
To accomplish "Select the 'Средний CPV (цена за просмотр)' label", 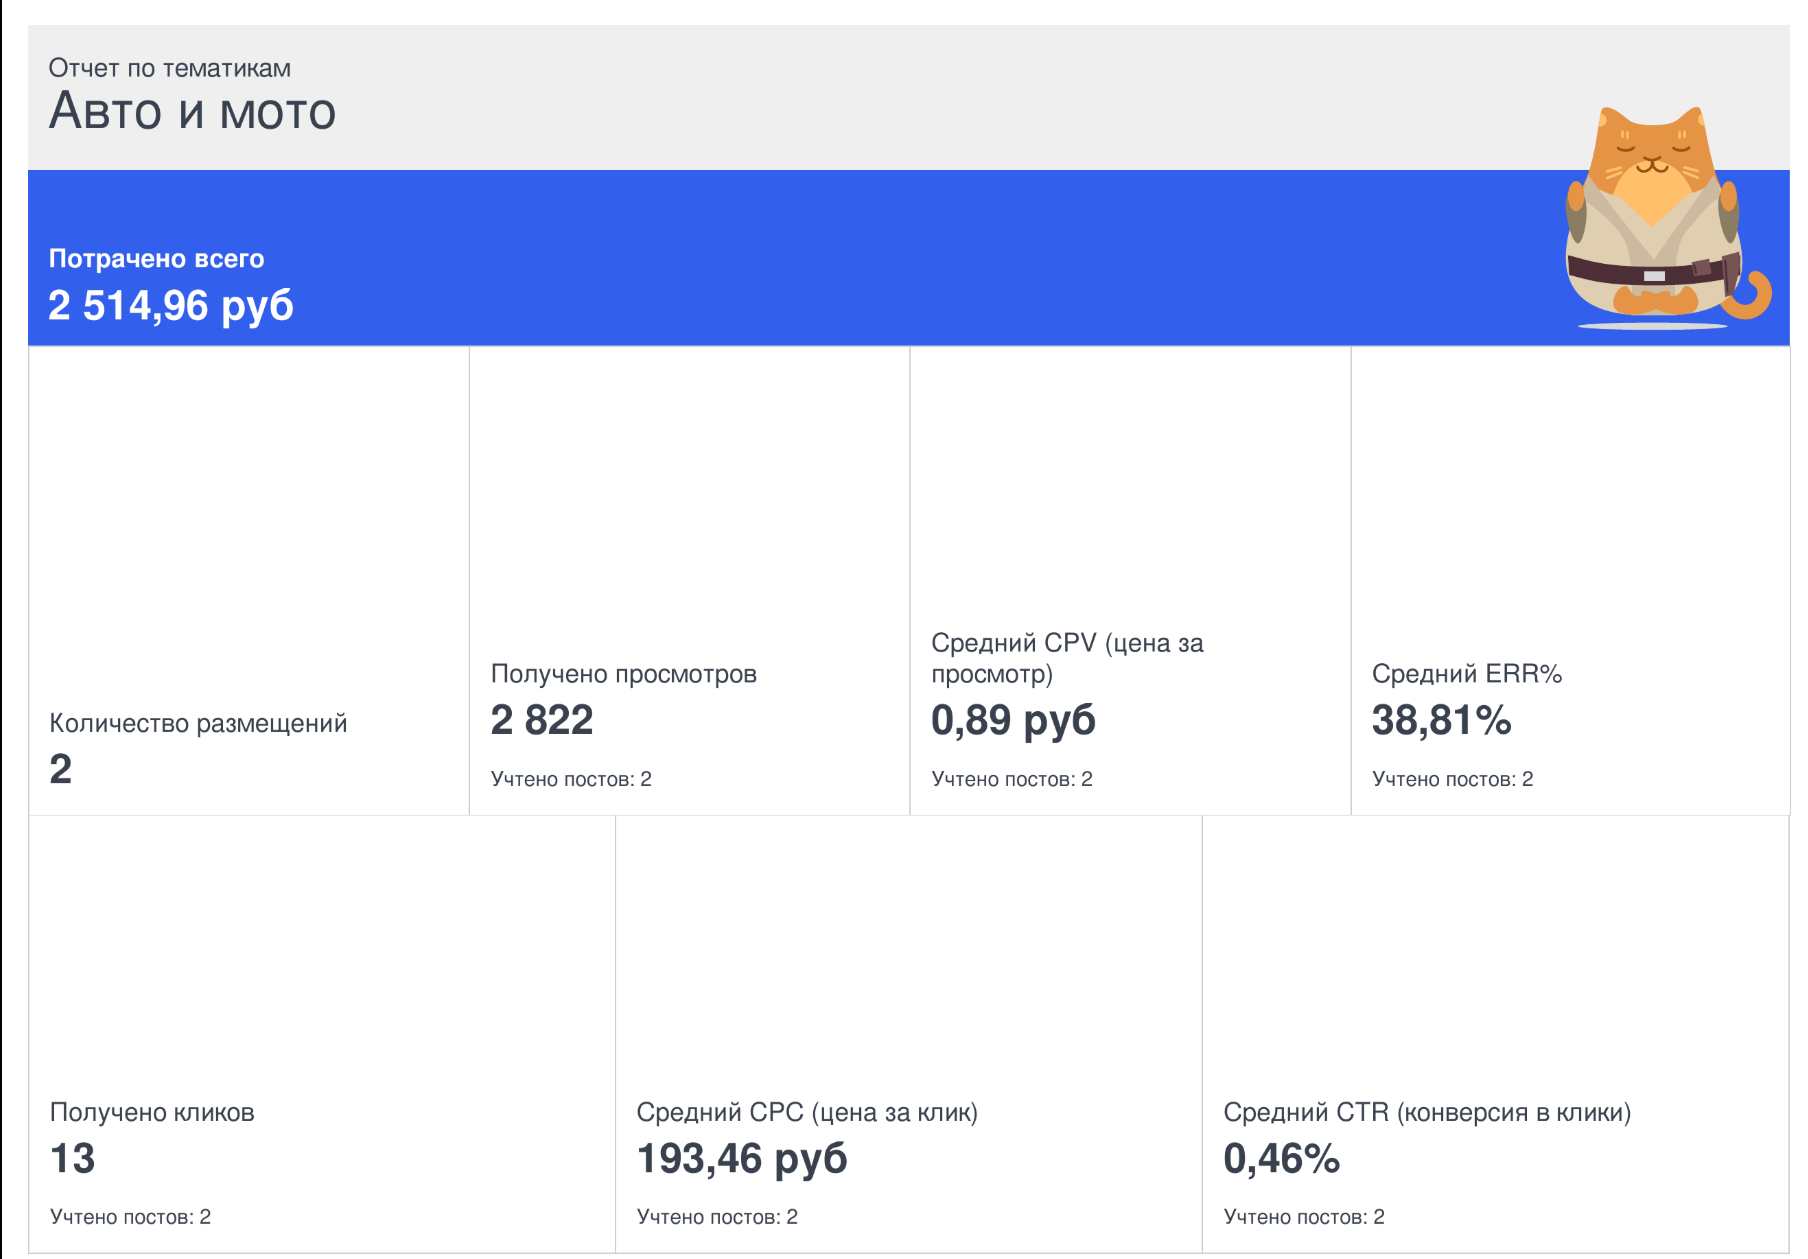I will point(1067,658).
